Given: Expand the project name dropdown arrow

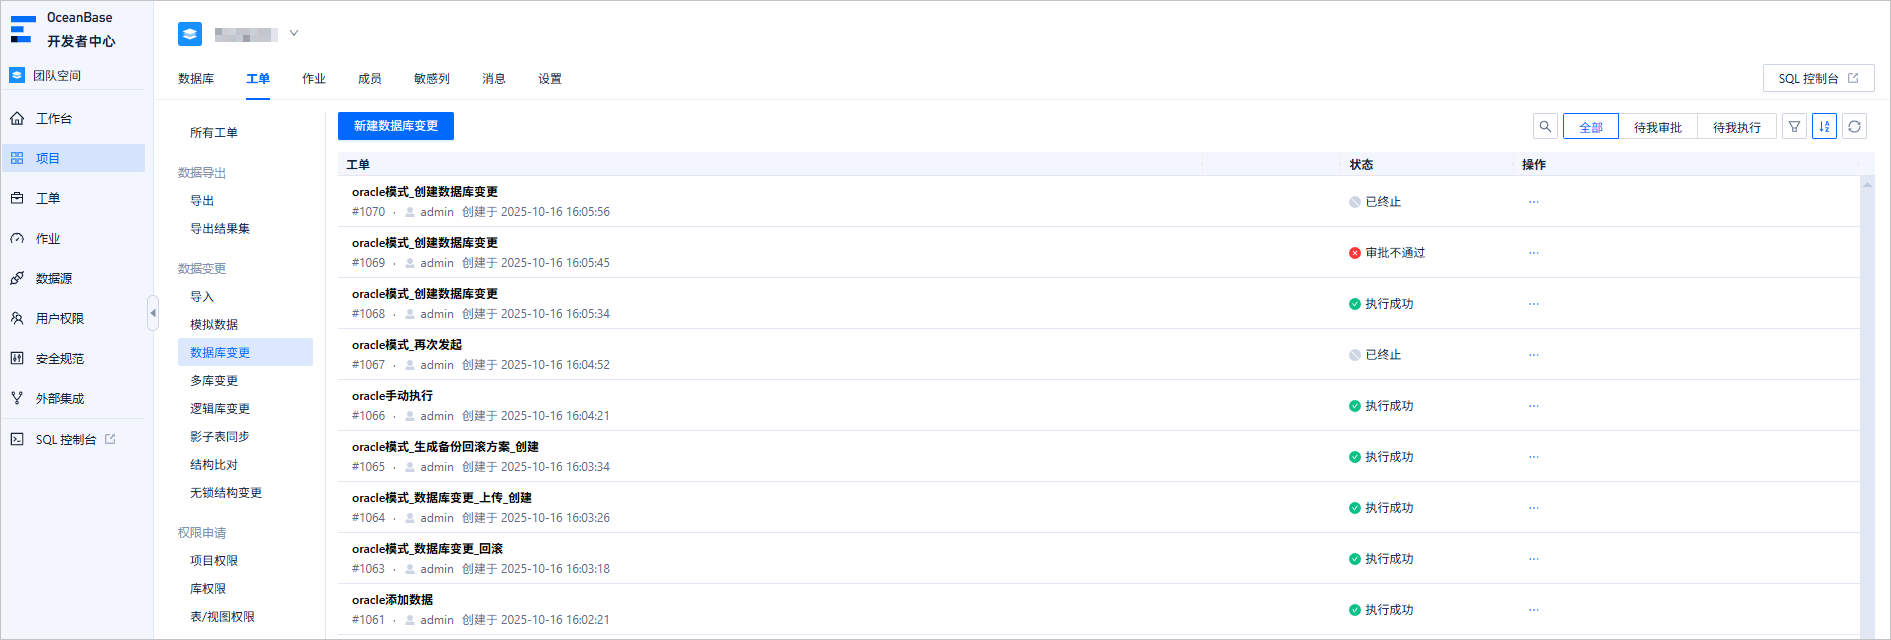Looking at the screenshot, I should point(294,33).
